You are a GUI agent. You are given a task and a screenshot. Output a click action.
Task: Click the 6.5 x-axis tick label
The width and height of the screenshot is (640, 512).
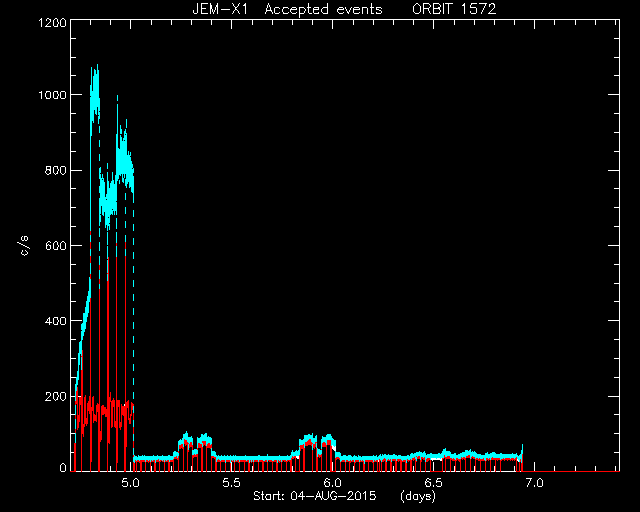click(x=433, y=483)
